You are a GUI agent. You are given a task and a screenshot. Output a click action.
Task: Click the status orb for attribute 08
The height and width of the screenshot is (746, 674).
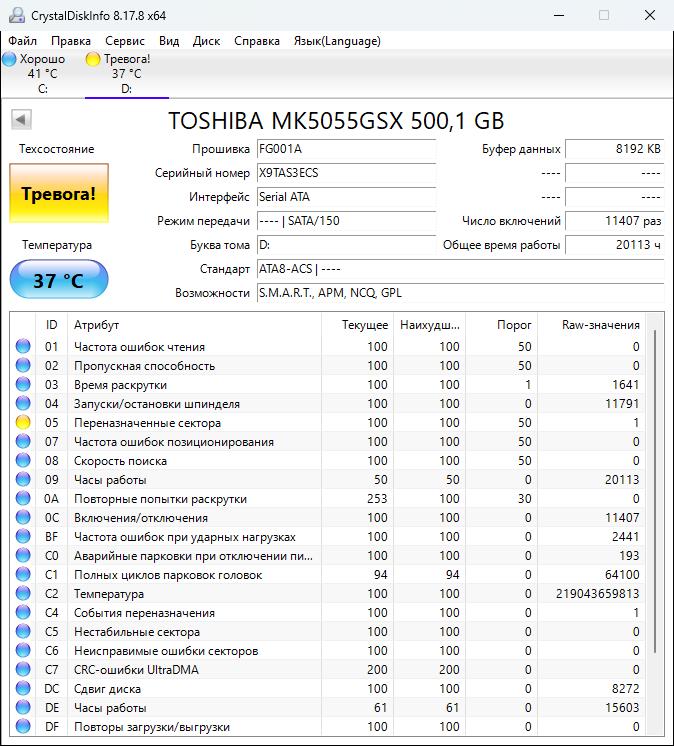[x=23, y=461]
